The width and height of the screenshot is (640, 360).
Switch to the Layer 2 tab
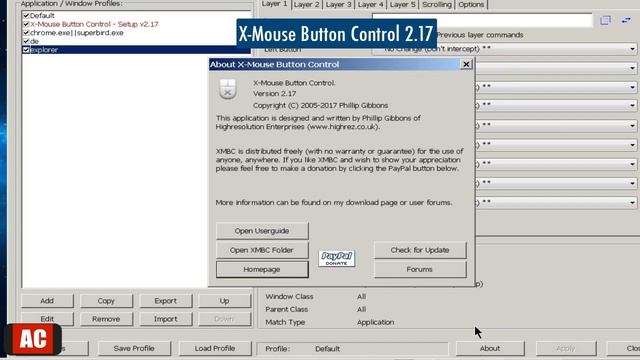307,4
